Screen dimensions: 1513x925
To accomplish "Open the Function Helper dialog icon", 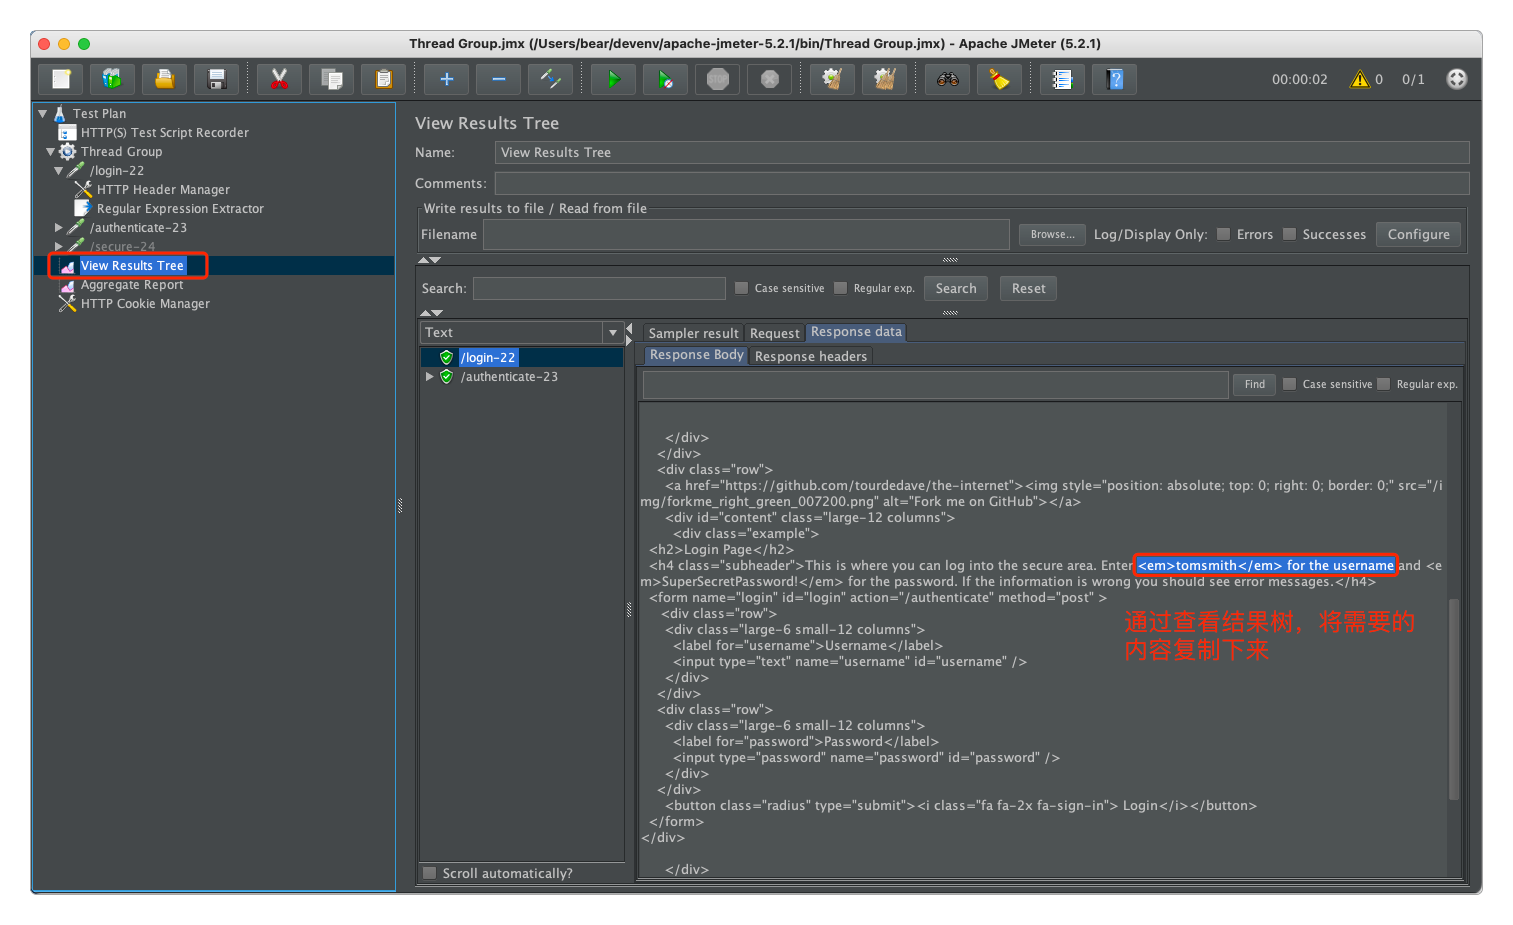I will tap(1062, 79).
